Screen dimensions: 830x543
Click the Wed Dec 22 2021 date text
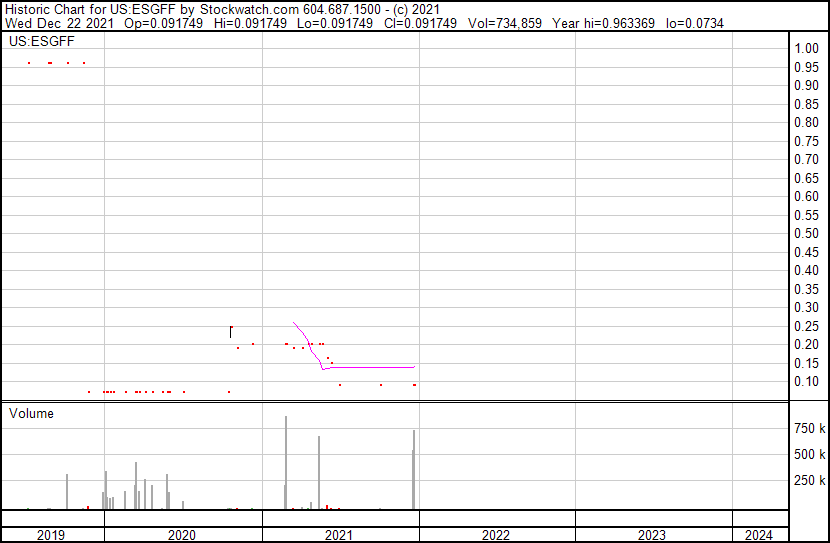click(x=55, y=23)
